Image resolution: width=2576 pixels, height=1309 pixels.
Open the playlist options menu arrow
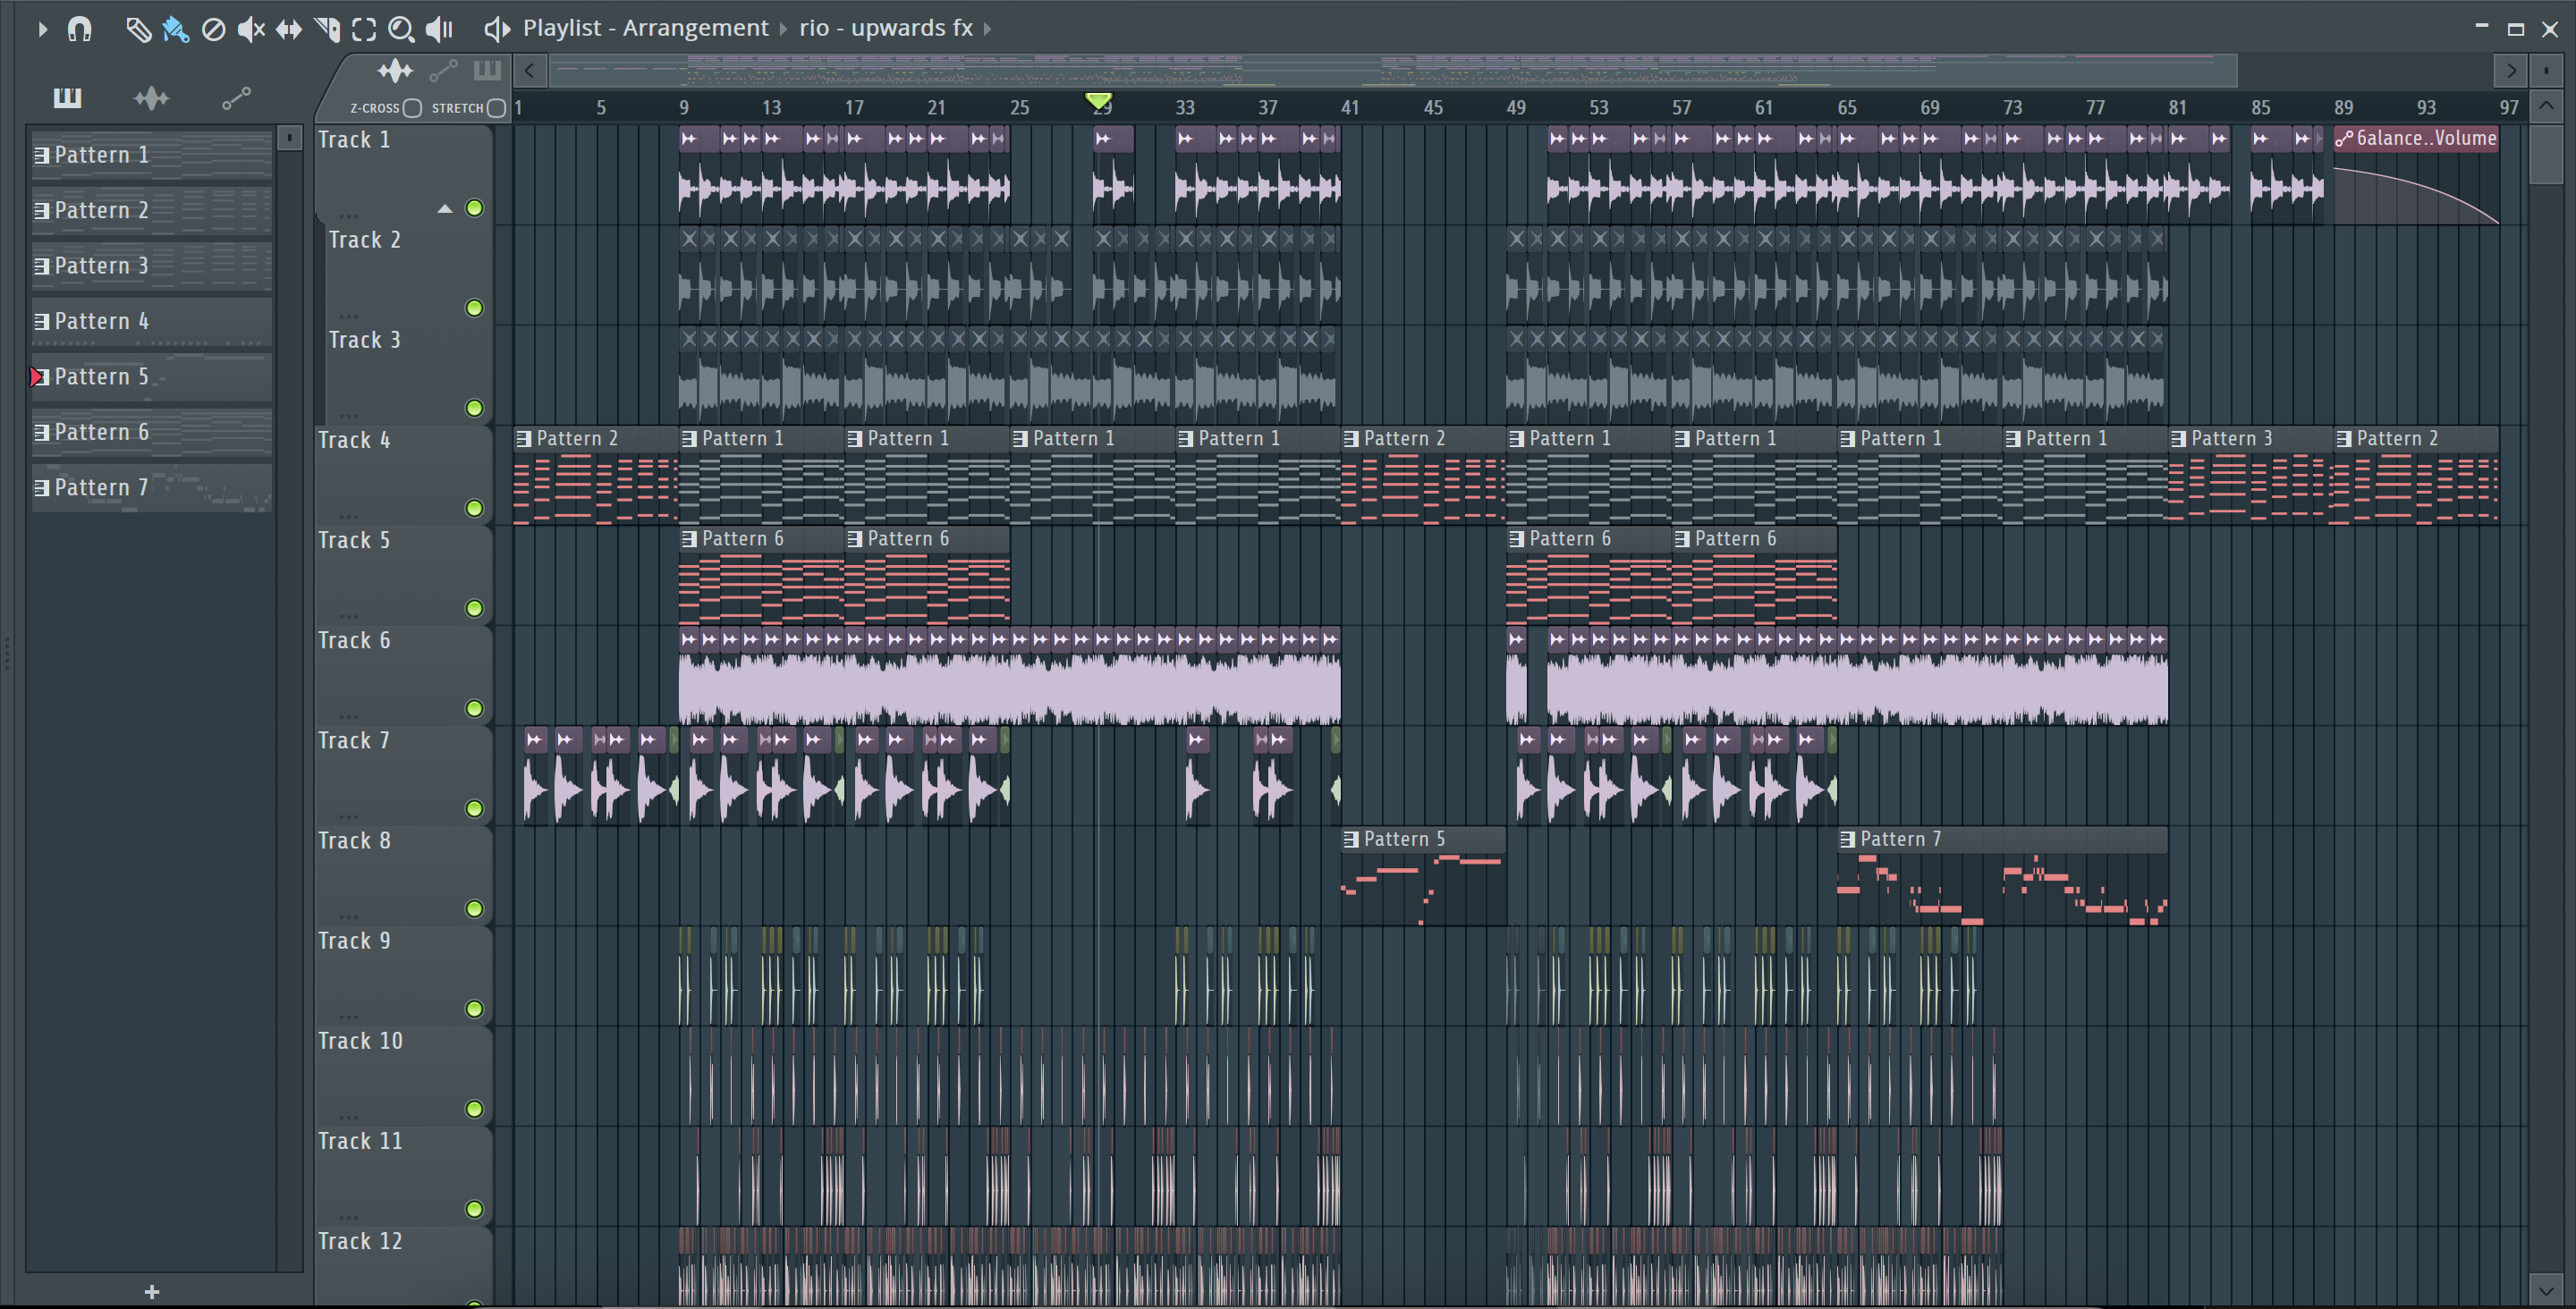pos(42,29)
